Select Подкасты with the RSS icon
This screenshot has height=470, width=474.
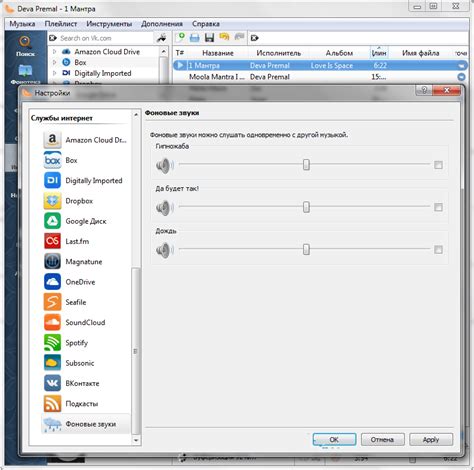coord(85,403)
